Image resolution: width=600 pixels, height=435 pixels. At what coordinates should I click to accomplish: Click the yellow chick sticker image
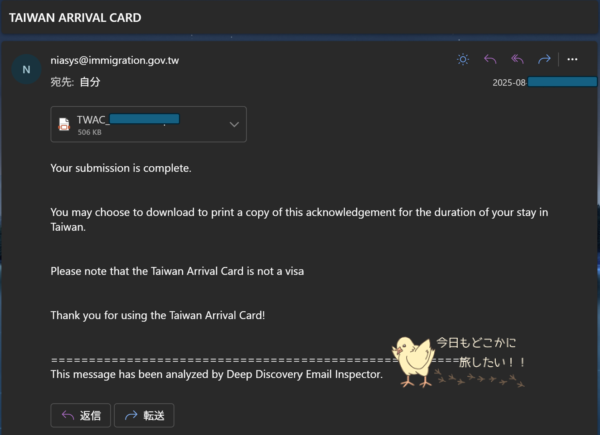click(414, 362)
